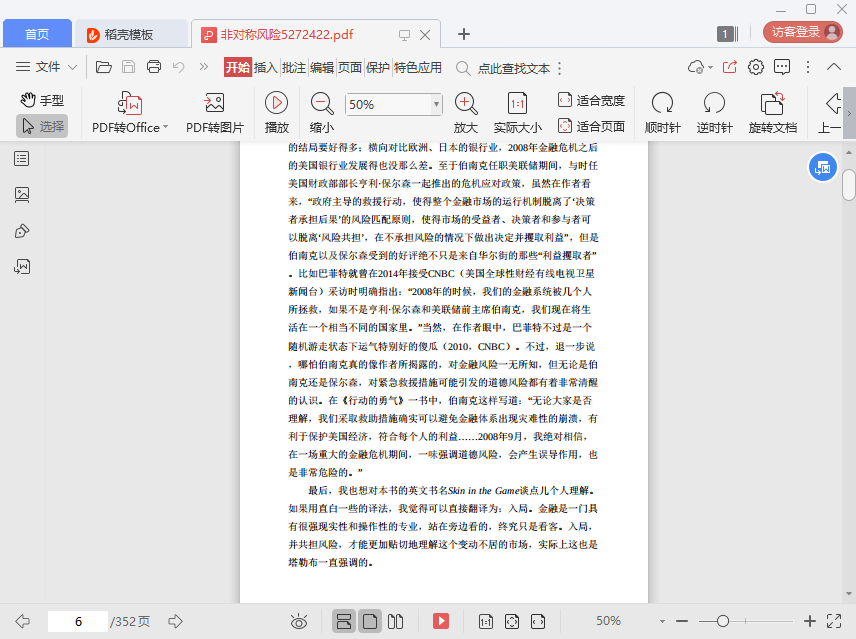The height and width of the screenshot is (639, 856).
Task: Click the page number input field
Action: (77, 621)
